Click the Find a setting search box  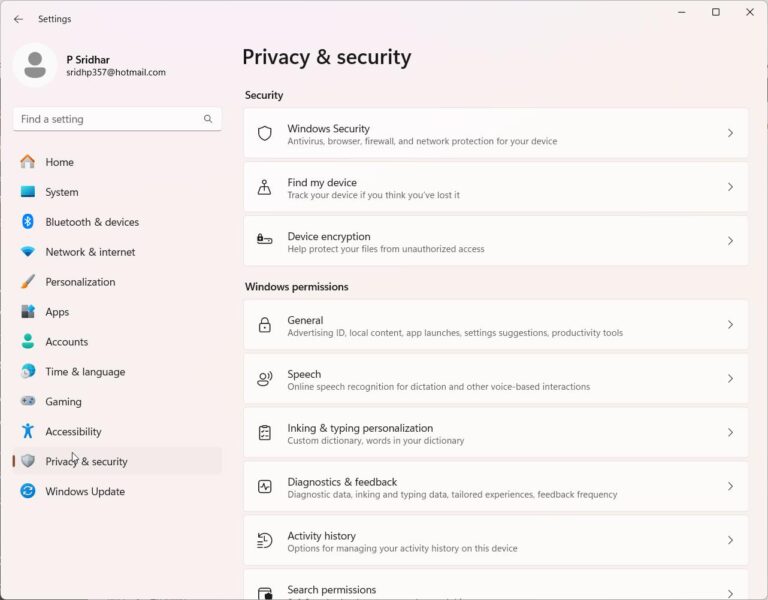[117, 119]
